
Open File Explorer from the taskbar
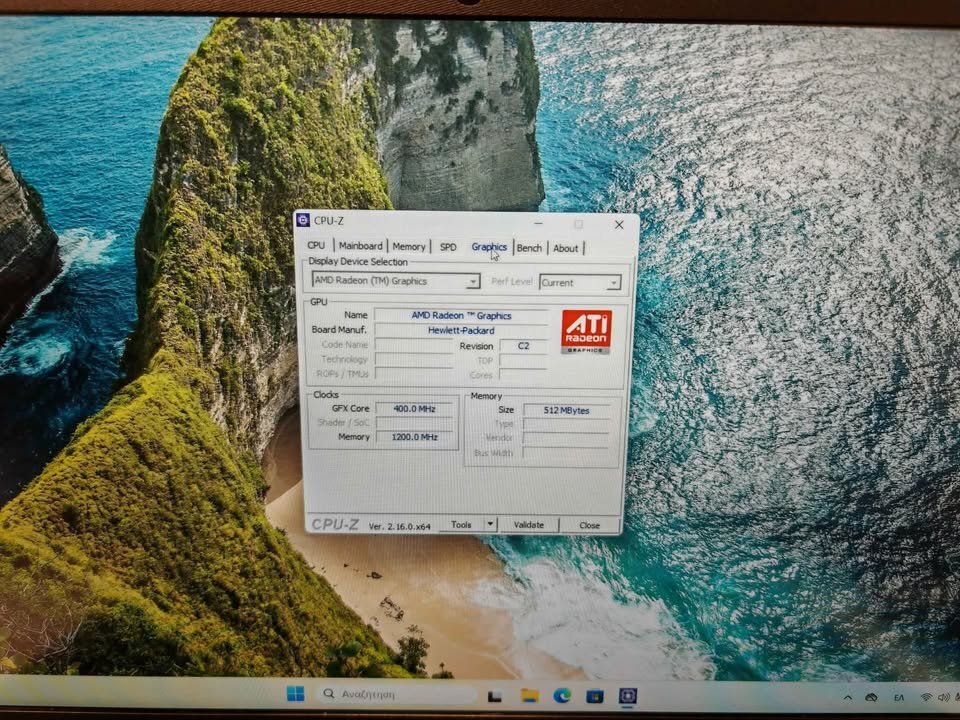[x=530, y=696]
